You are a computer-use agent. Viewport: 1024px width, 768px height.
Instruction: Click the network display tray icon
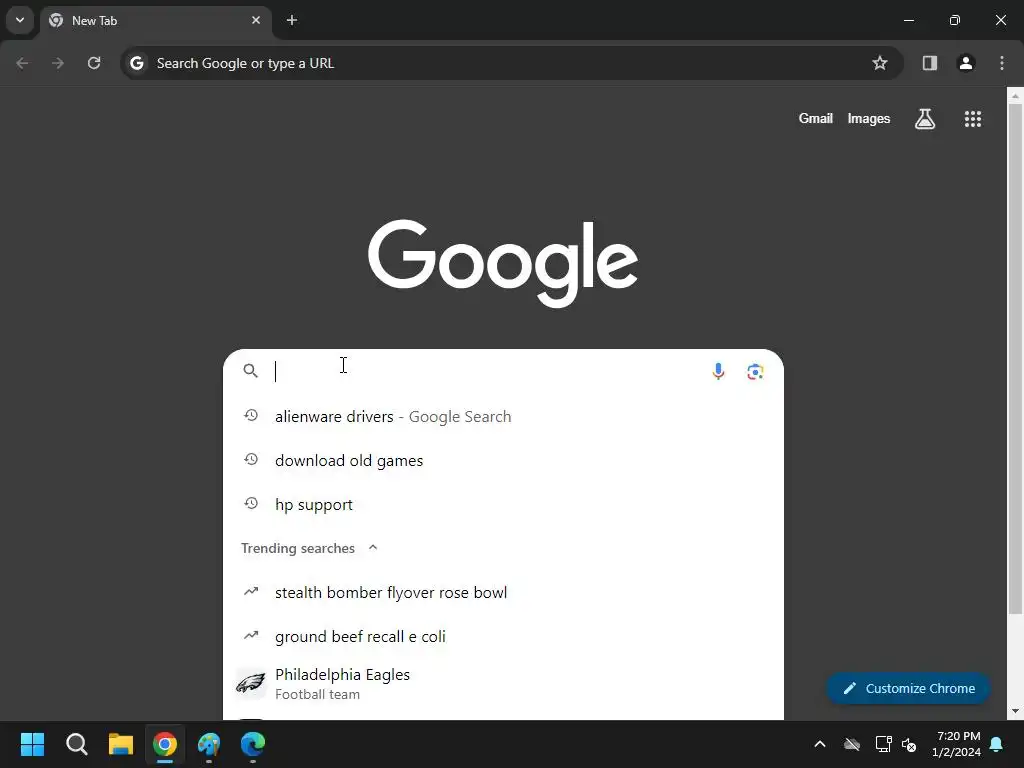point(883,744)
